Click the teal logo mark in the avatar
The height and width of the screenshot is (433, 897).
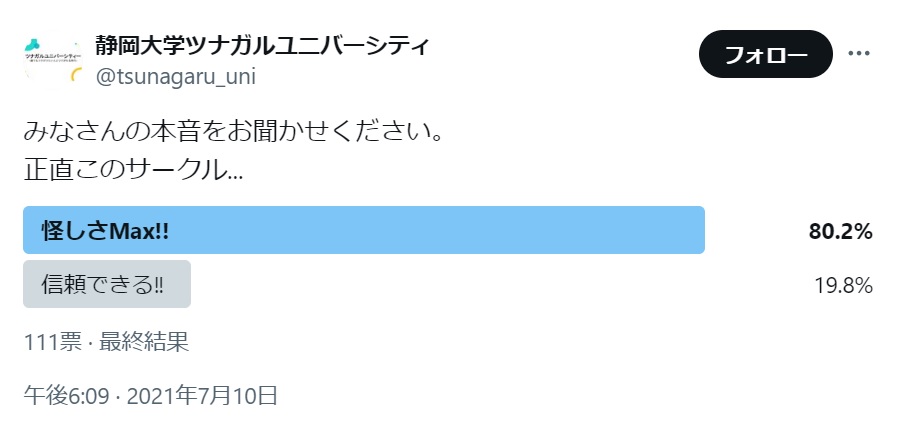(x=33, y=45)
